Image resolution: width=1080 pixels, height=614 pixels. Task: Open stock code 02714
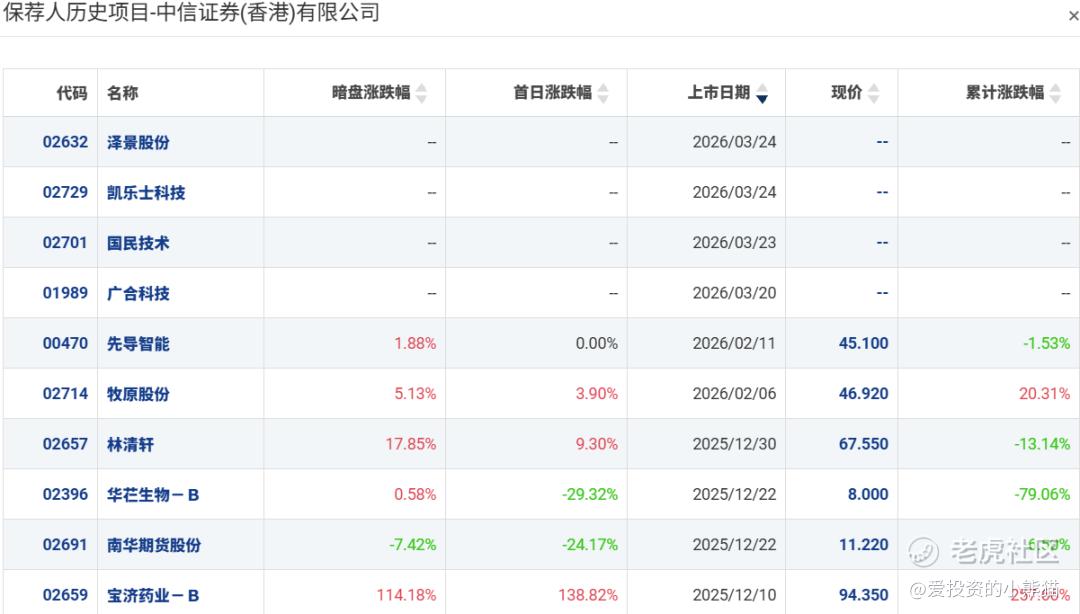[x=65, y=393]
